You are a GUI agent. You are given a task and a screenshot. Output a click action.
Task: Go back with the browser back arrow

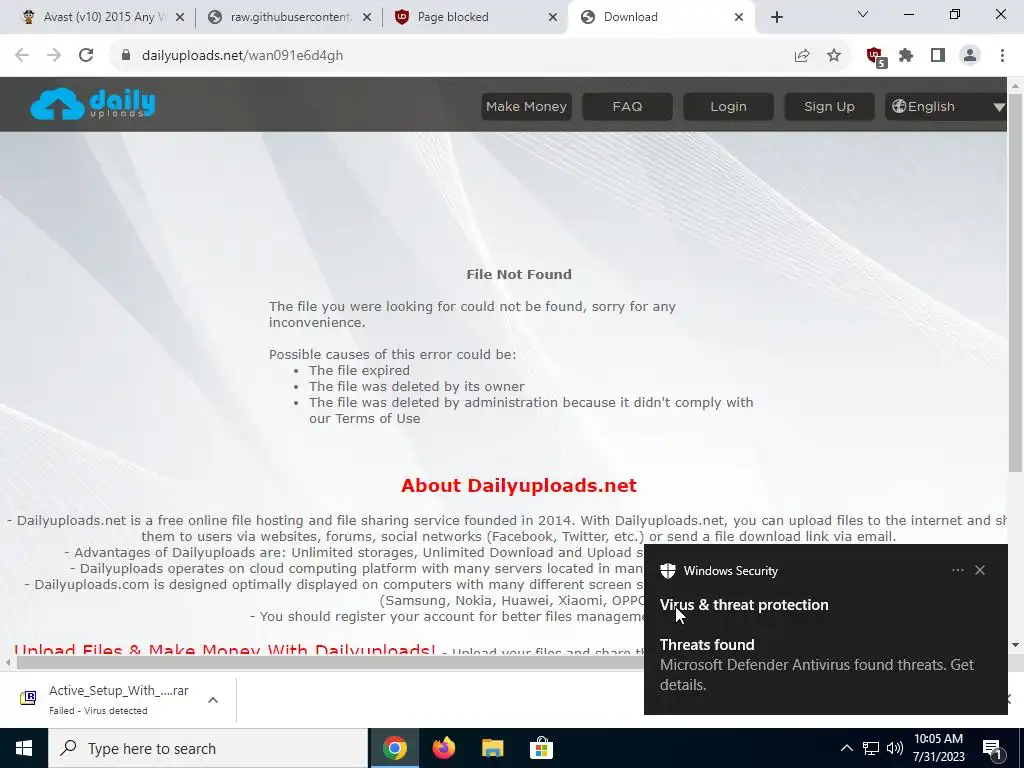click(22, 56)
